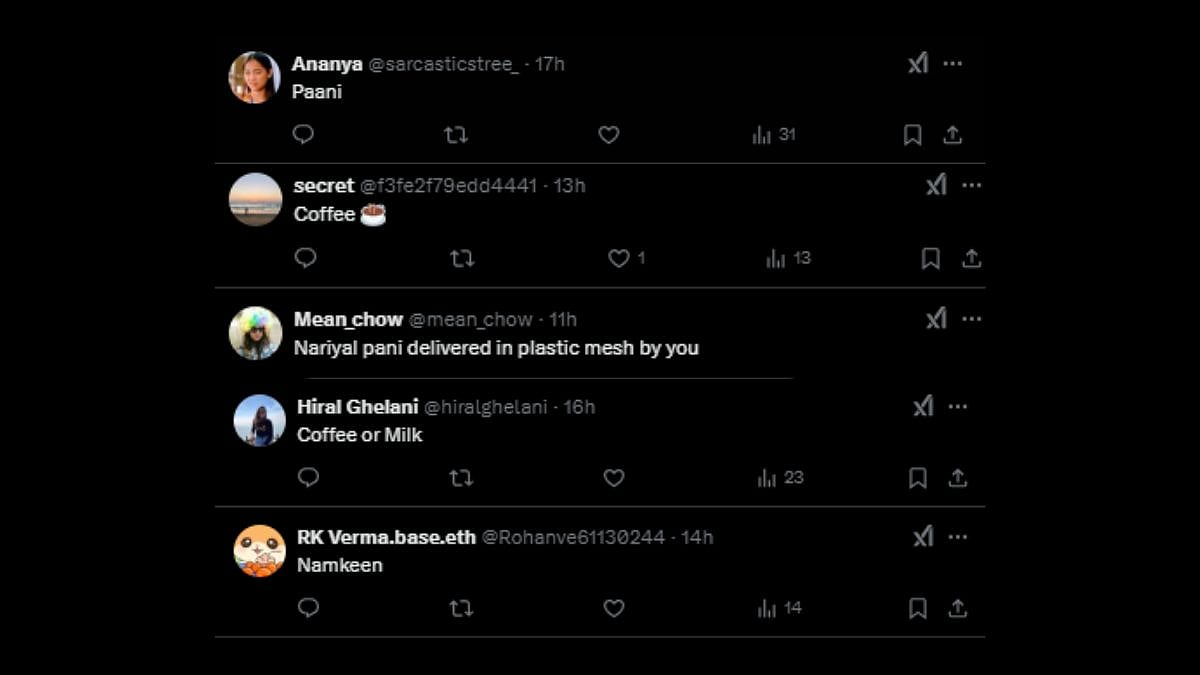
Task: Click Hiral Ghelani's avatar image
Action: pos(260,420)
